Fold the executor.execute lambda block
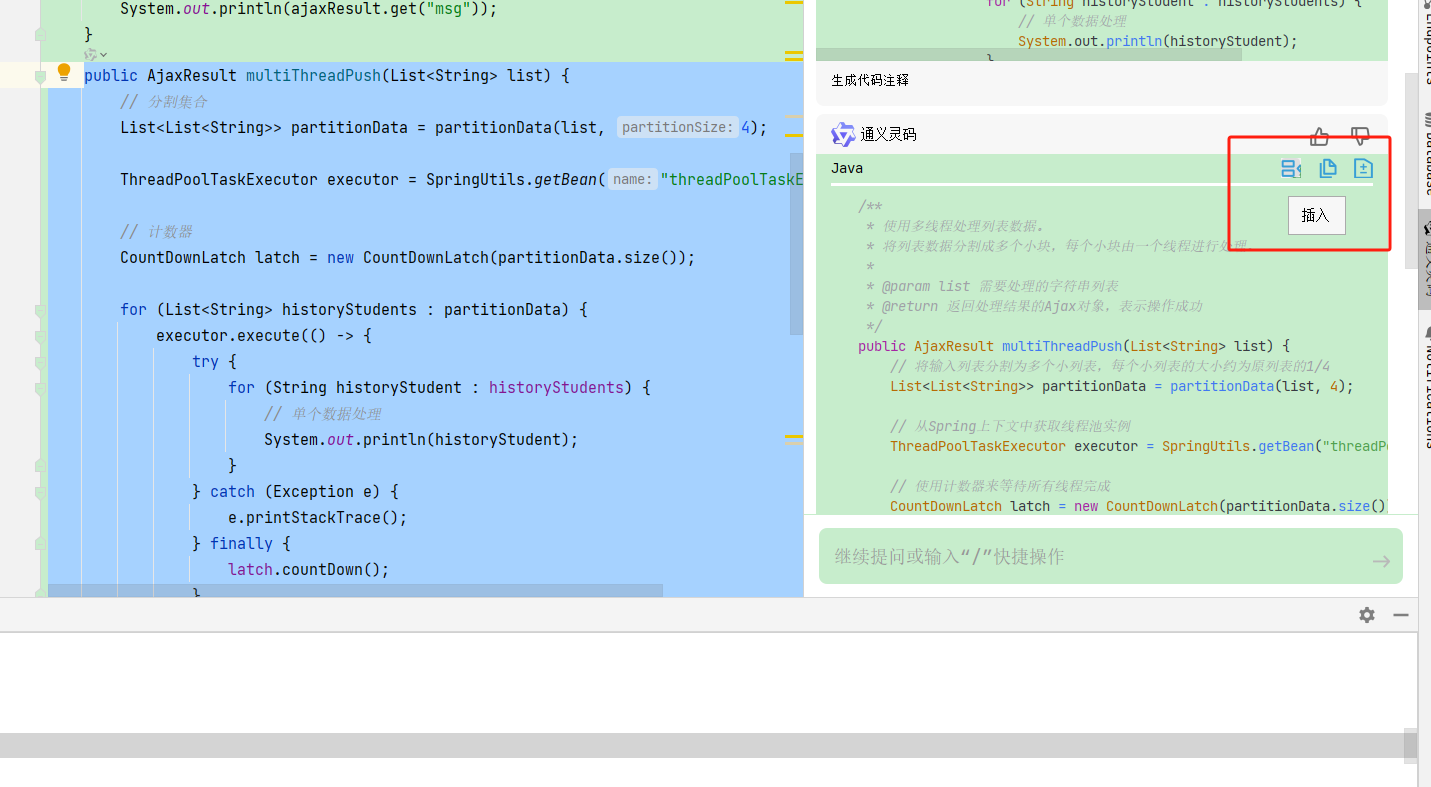Screen dimensions: 1431x787 click(40, 336)
